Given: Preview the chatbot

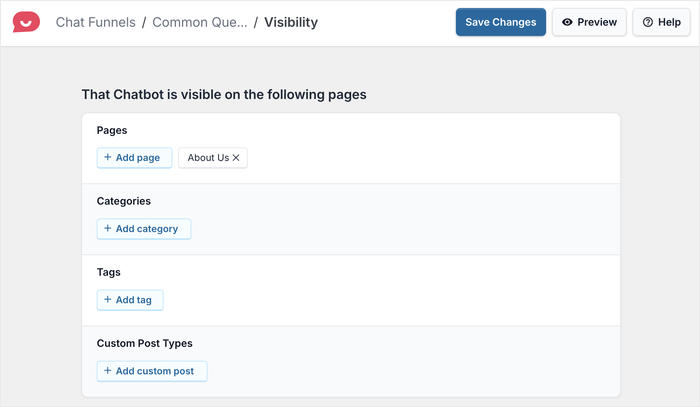Looking at the screenshot, I should tap(589, 22).
